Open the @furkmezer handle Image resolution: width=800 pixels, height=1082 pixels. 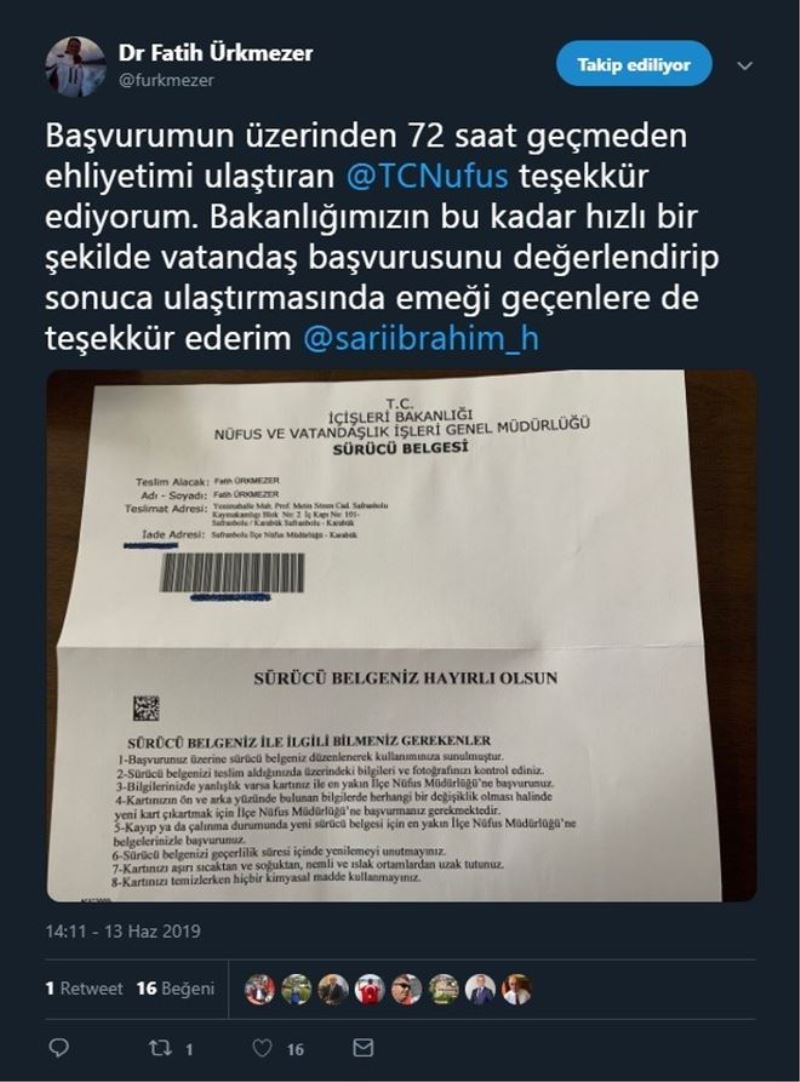(x=166, y=81)
